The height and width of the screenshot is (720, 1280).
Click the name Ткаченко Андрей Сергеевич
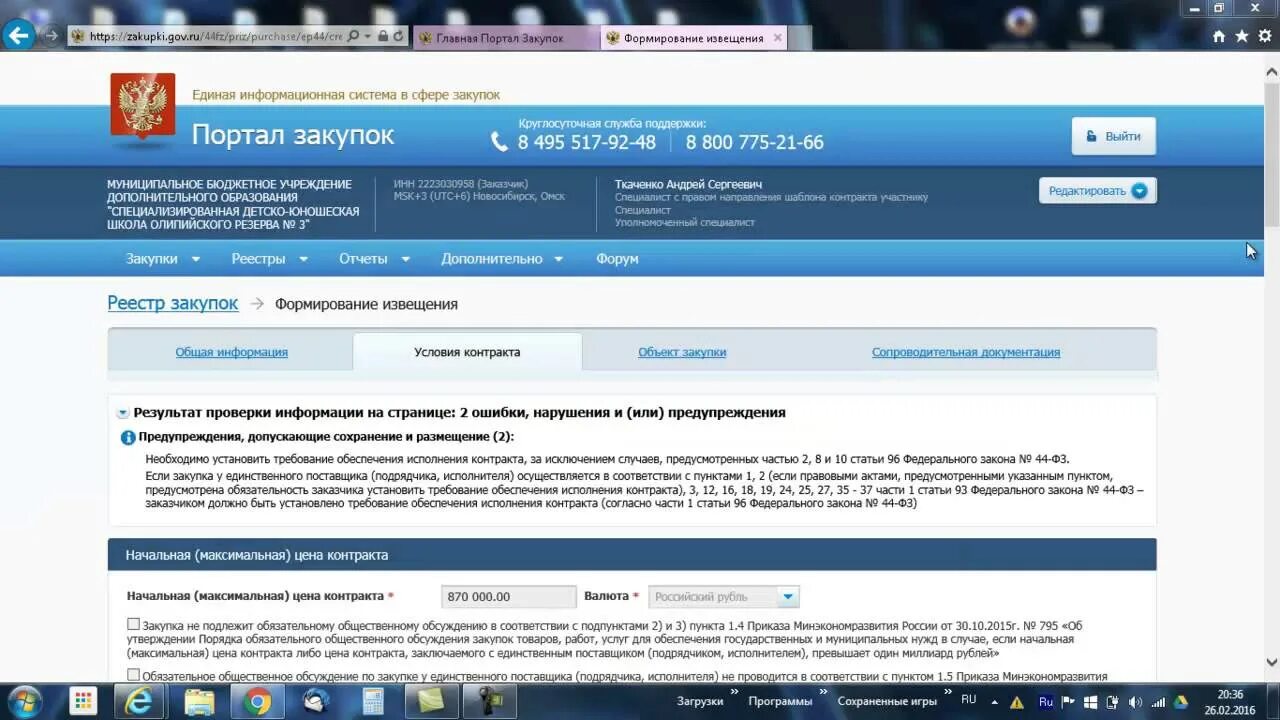point(688,184)
